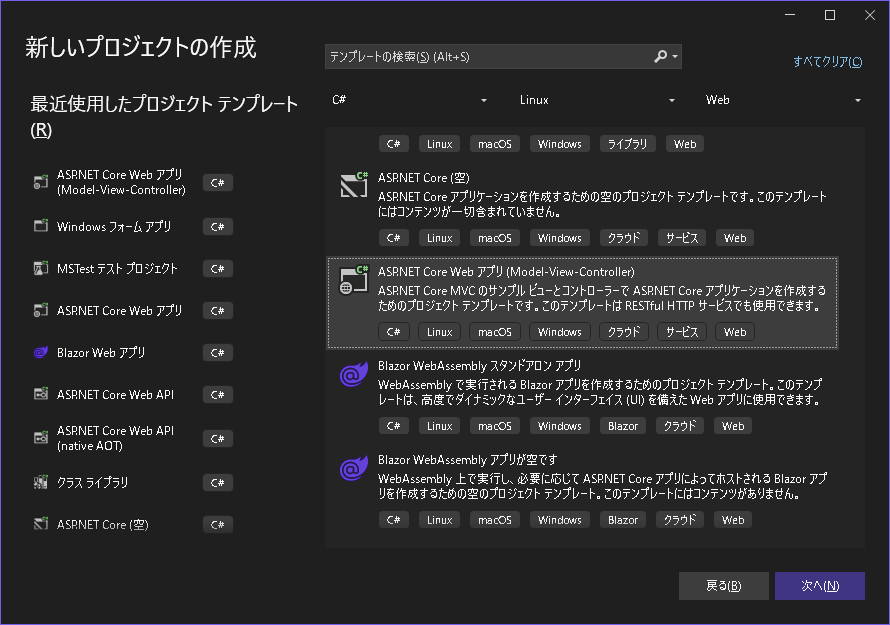Click Web API (native AOT) icon

[41, 438]
